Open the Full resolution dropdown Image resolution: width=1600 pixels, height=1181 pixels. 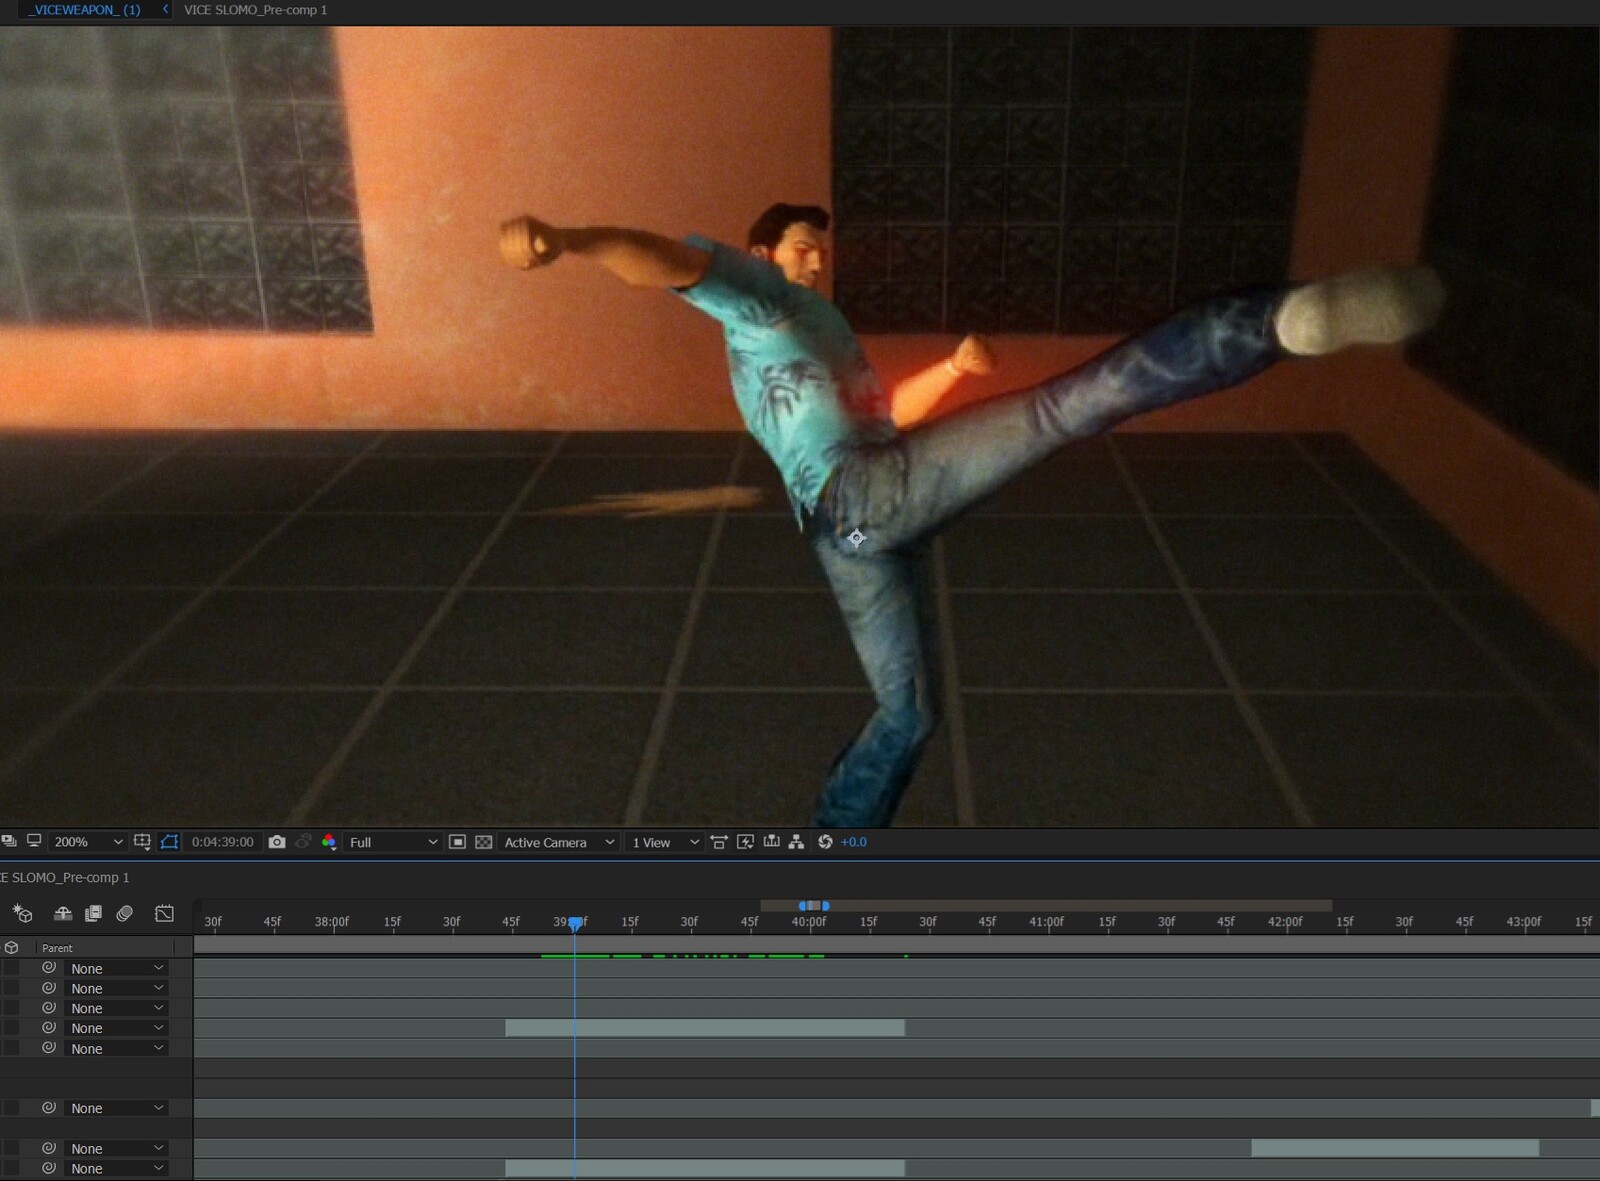coord(393,842)
